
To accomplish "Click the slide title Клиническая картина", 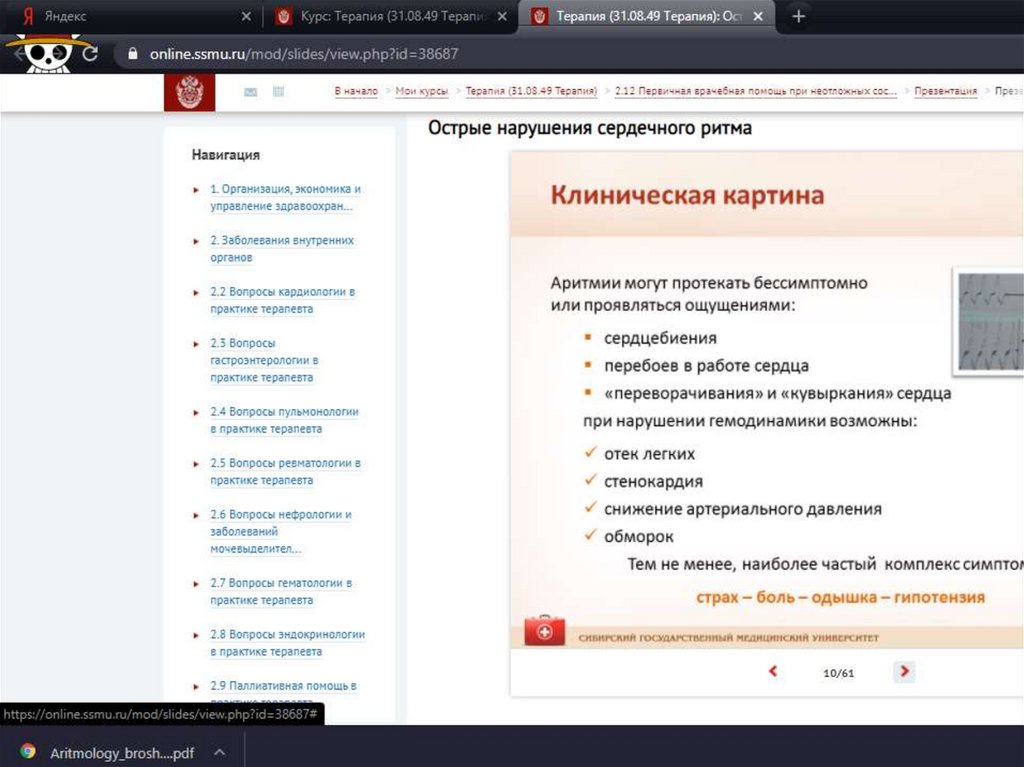I will coord(687,195).
